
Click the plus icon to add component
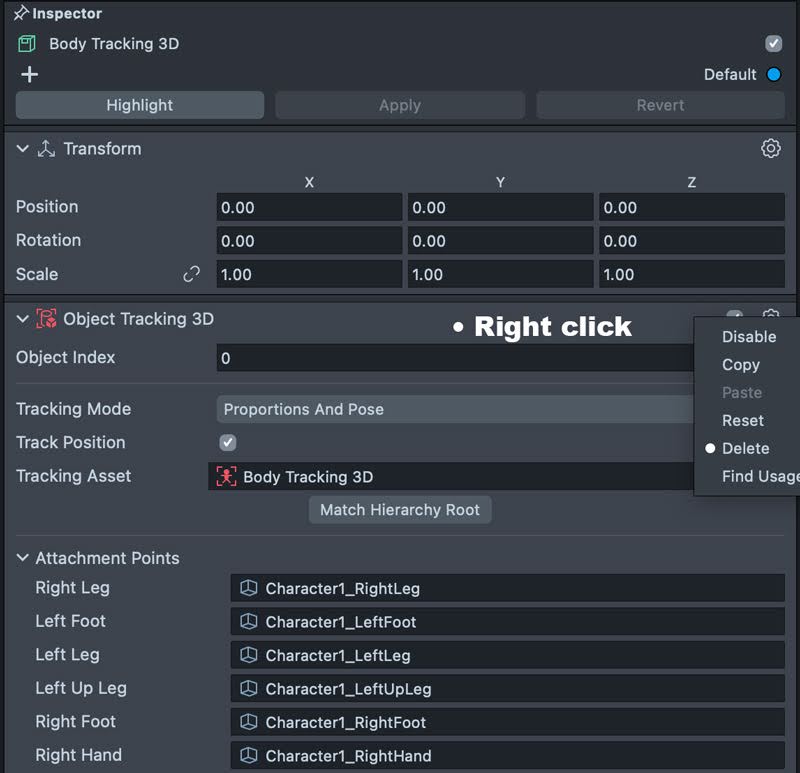[x=29, y=75]
